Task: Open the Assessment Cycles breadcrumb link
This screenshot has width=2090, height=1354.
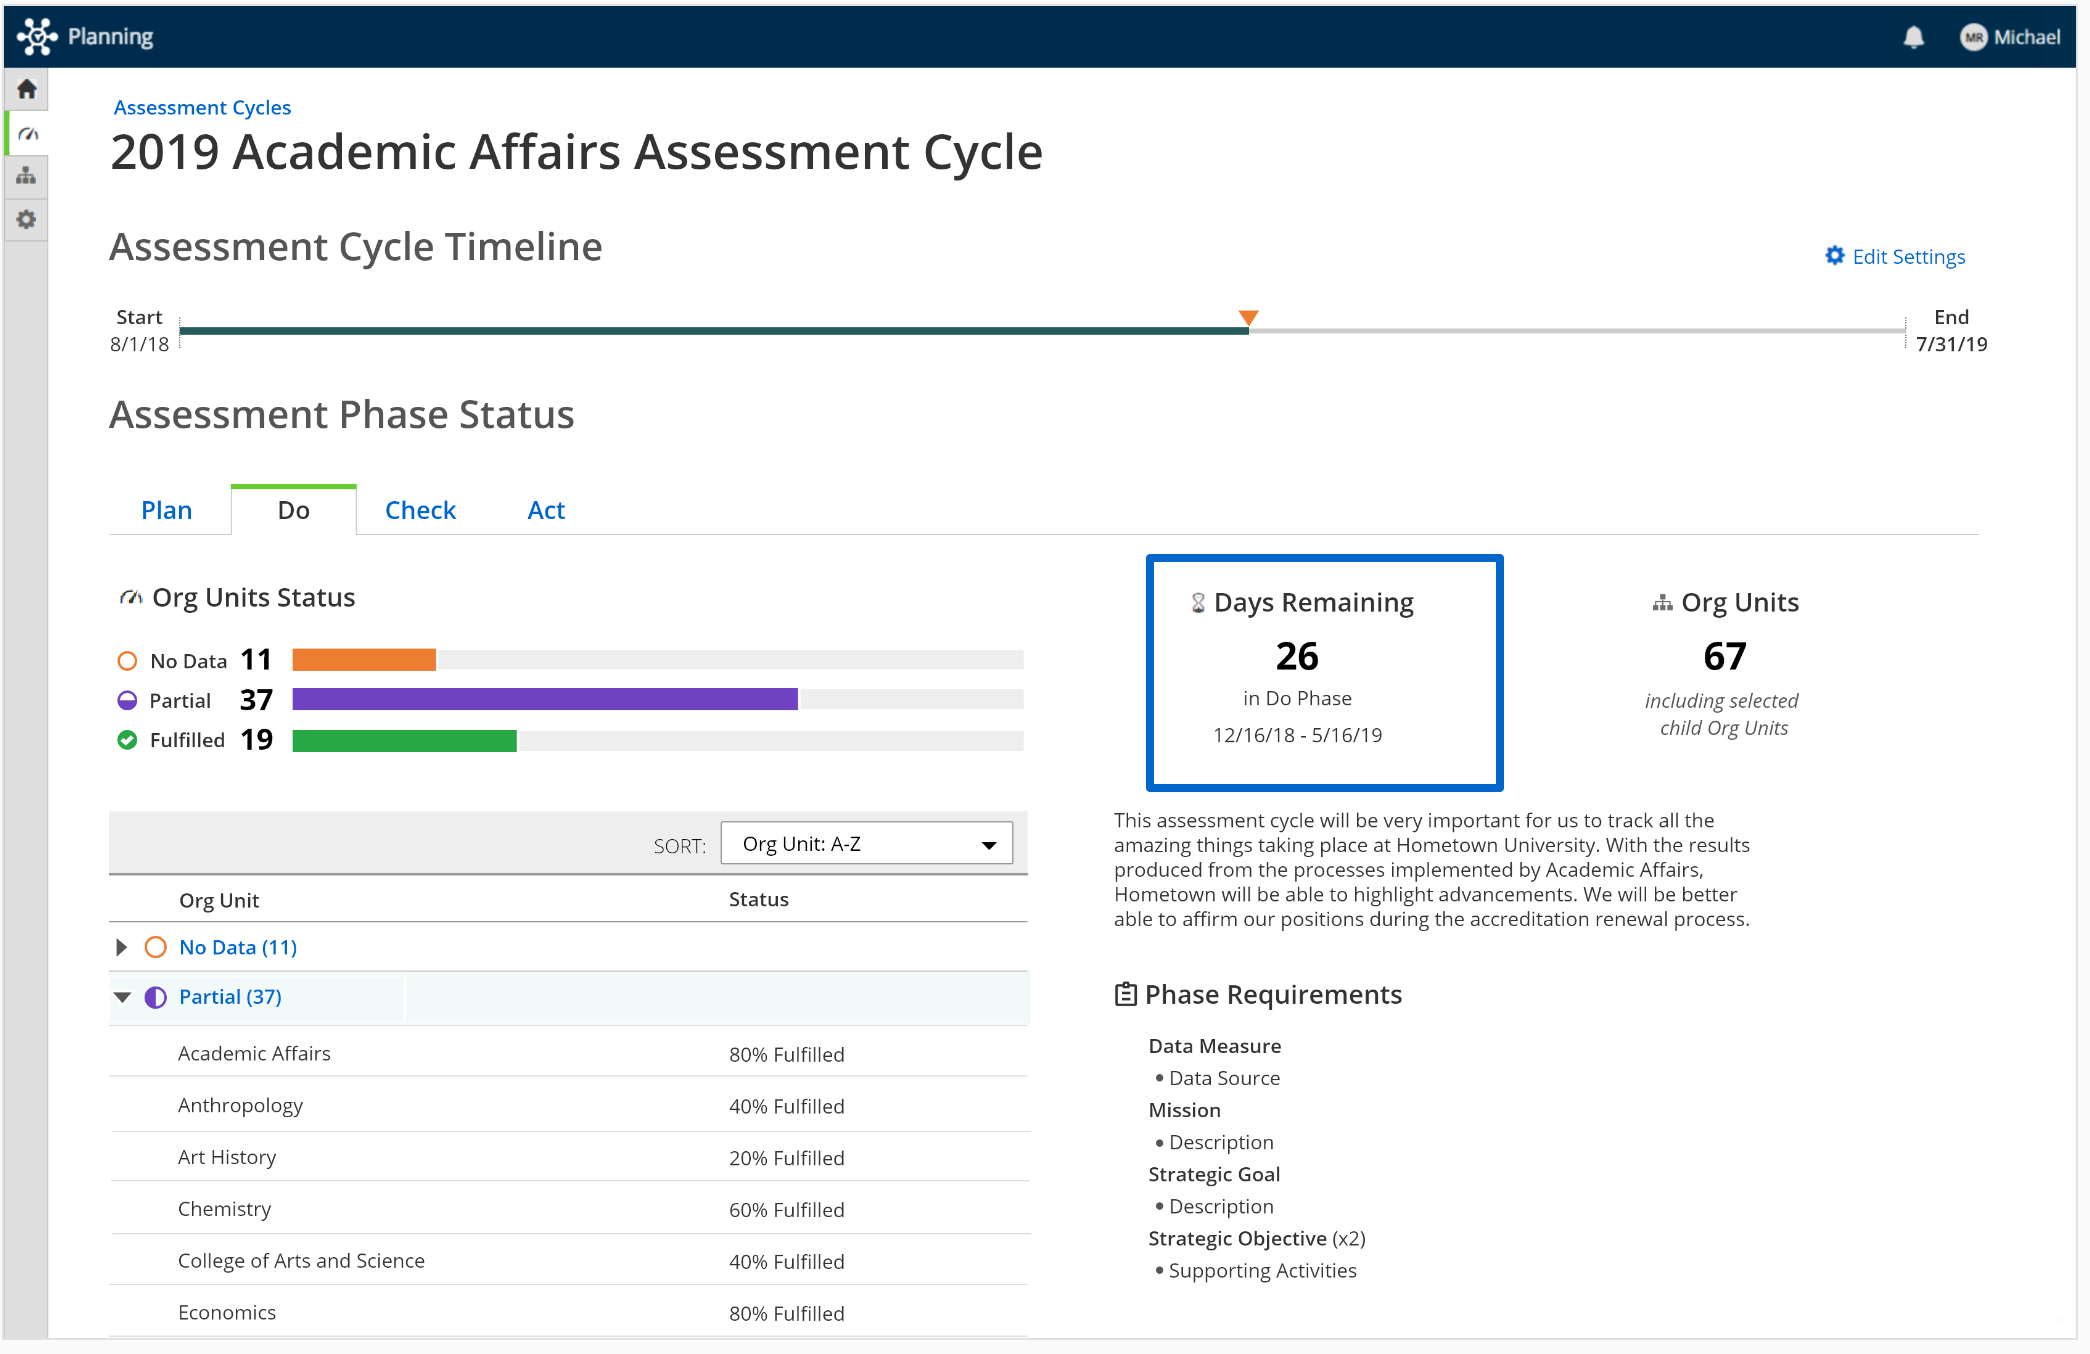Action: (x=202, y=107)
